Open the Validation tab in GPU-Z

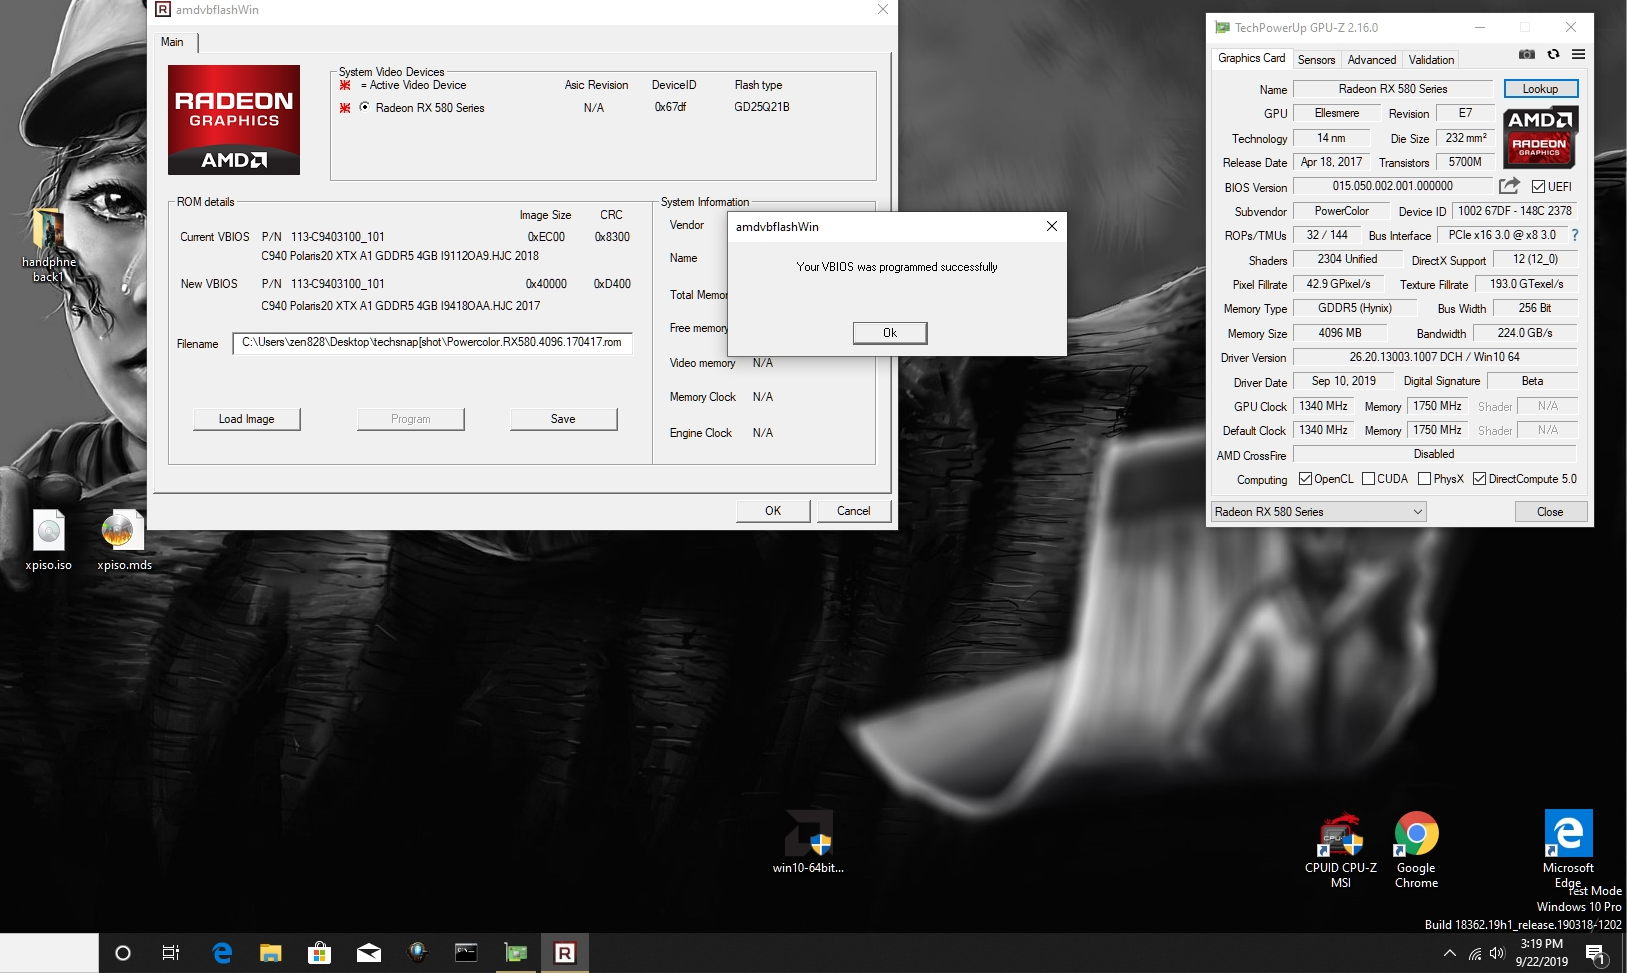[x=1431, y=60]
